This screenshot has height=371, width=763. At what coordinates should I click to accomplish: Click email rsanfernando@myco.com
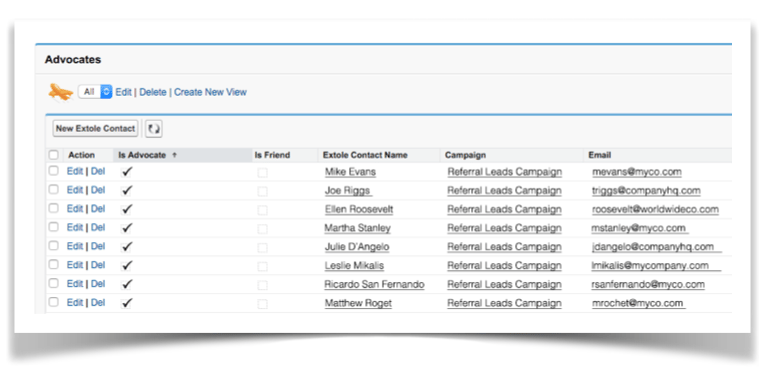[648, 284]
